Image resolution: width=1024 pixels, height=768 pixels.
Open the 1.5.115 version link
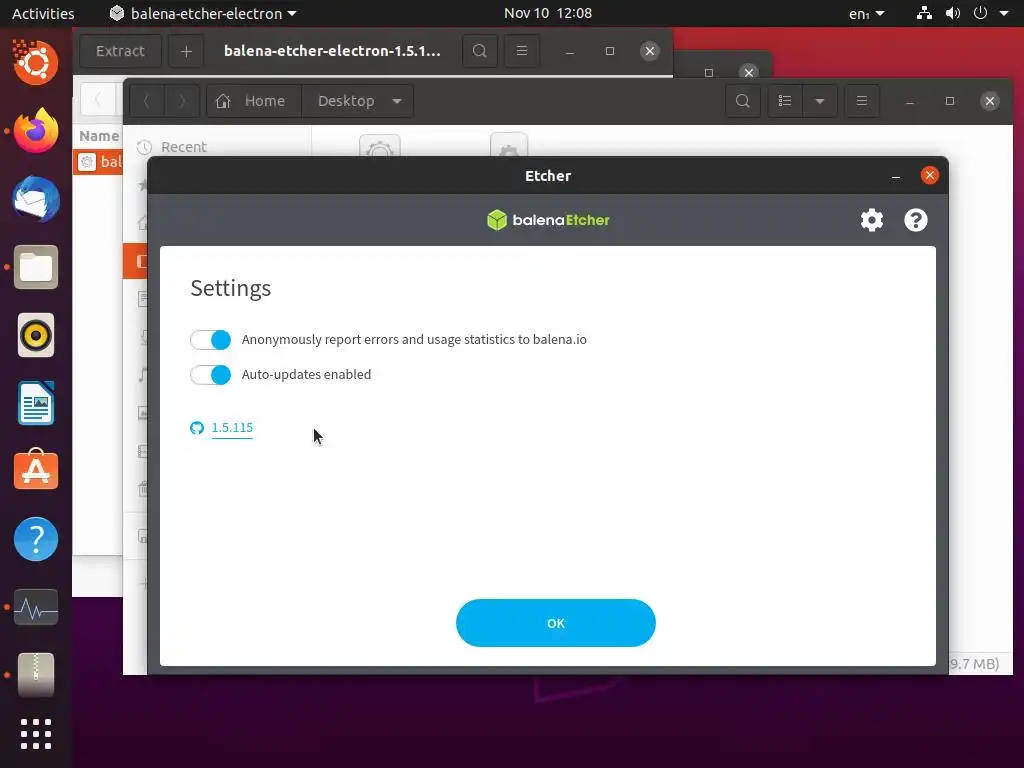[232, 428]
